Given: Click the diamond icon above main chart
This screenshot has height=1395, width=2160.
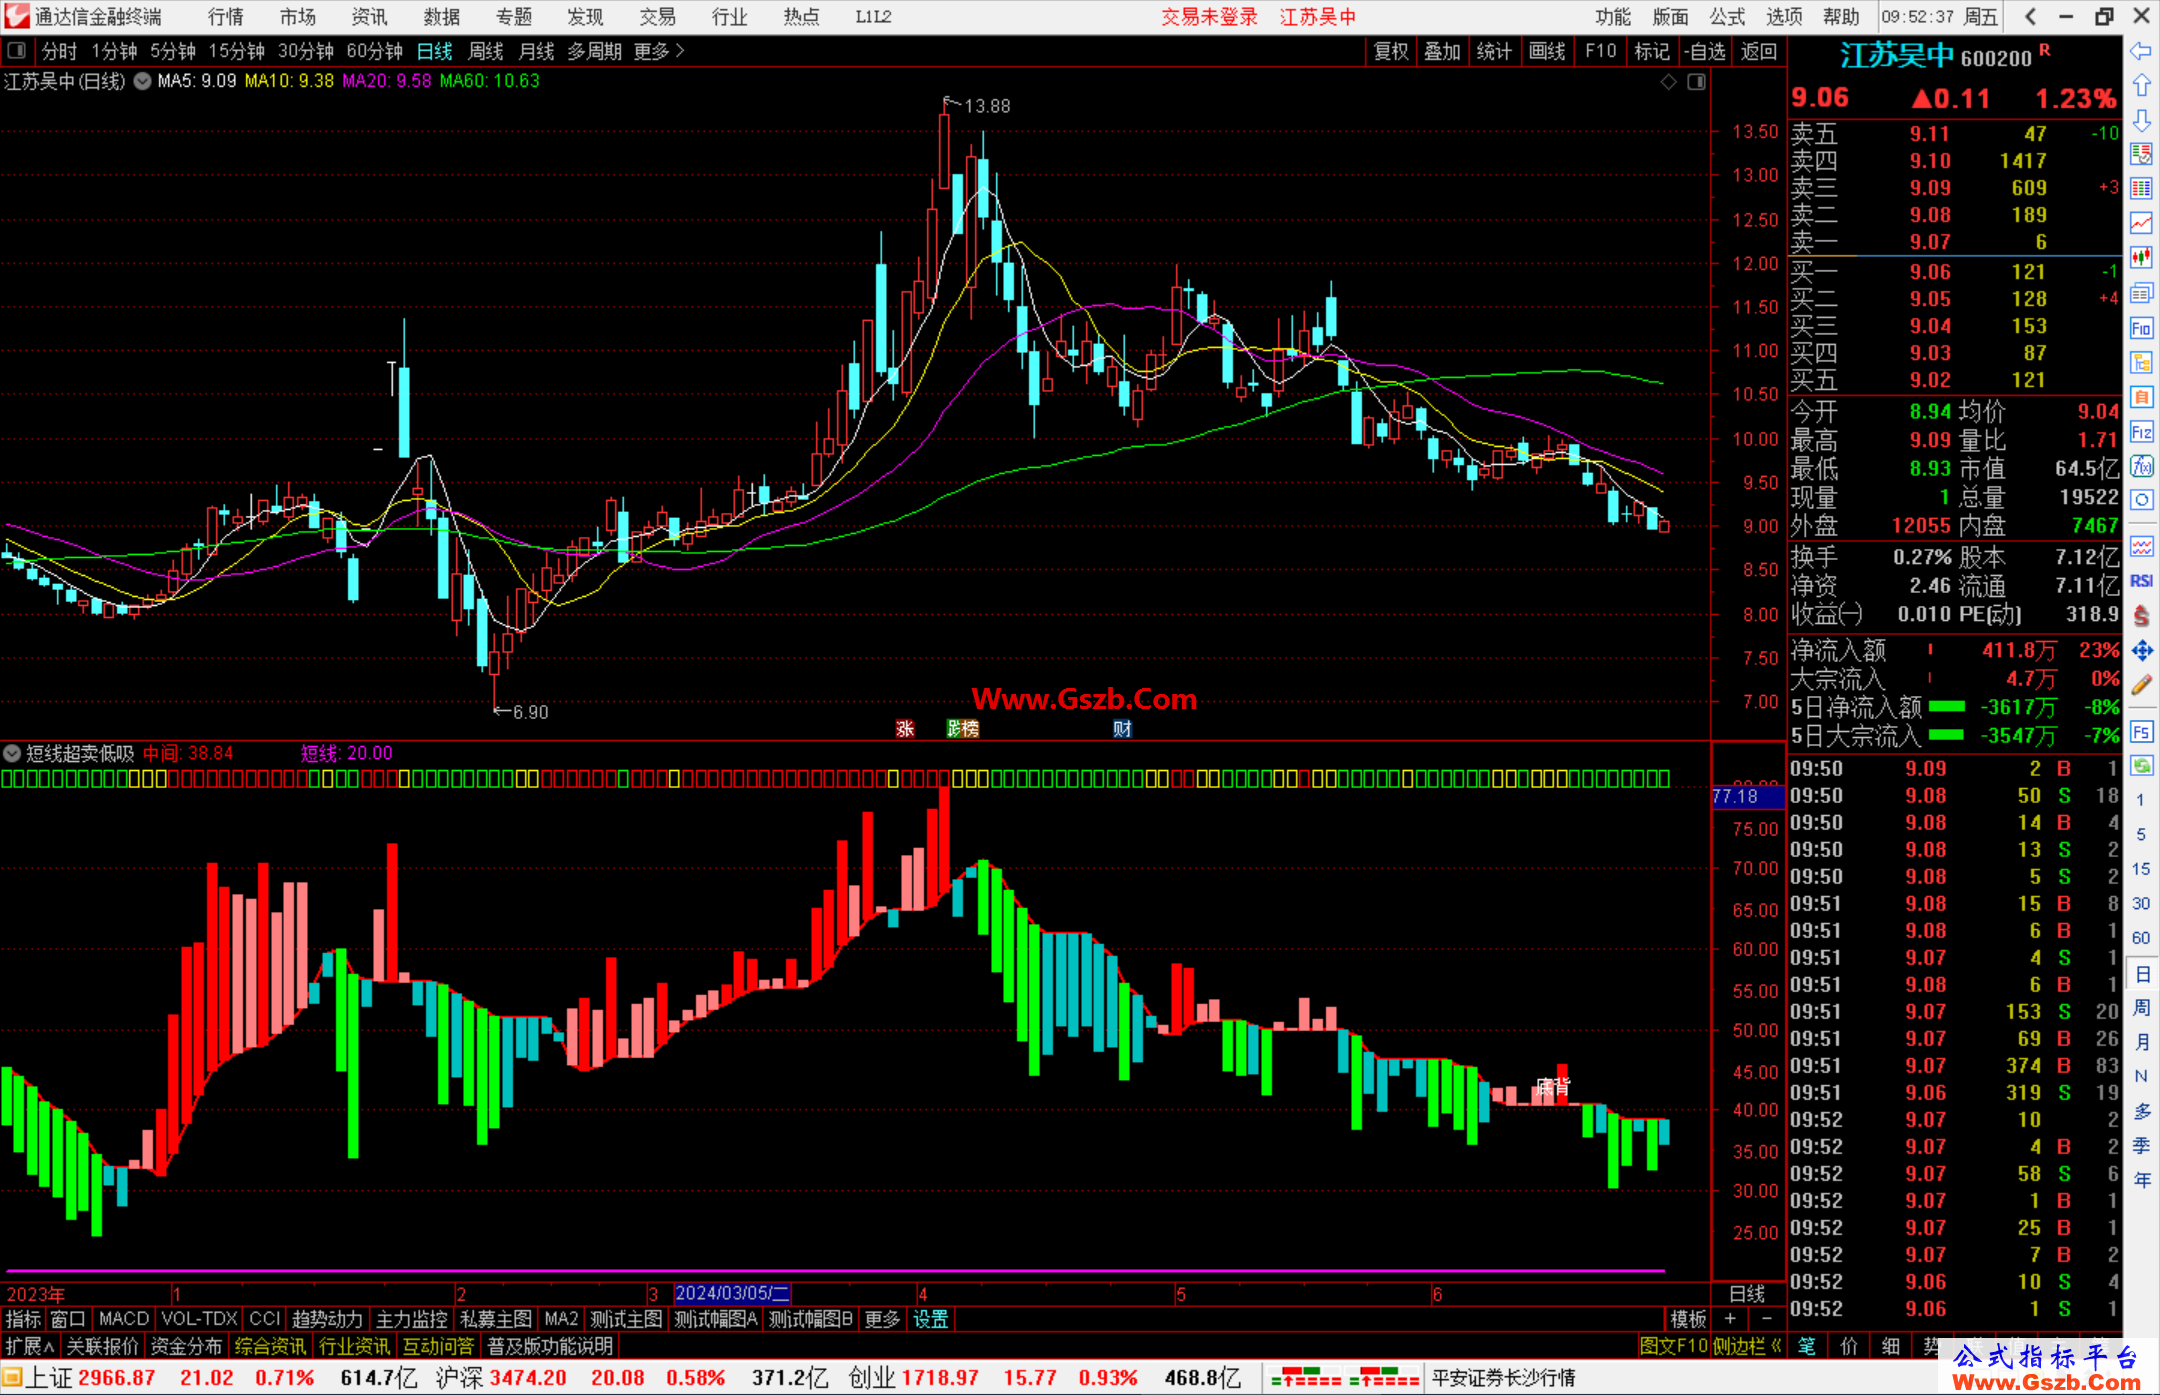Looking at the screenshot, I should pos(1668,82).
